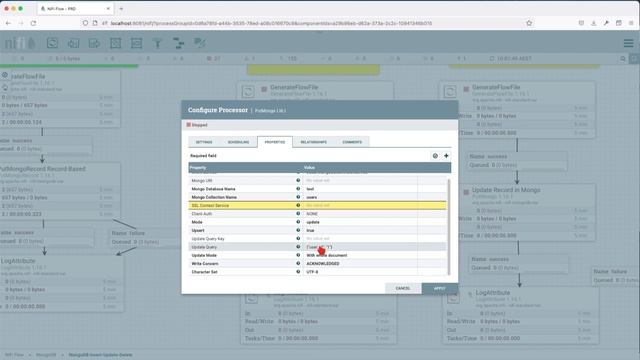This screenshot has height=360, width=640.
Task: Show help for Character Set property
Action: pyautogui.click(x=298, y=271)
